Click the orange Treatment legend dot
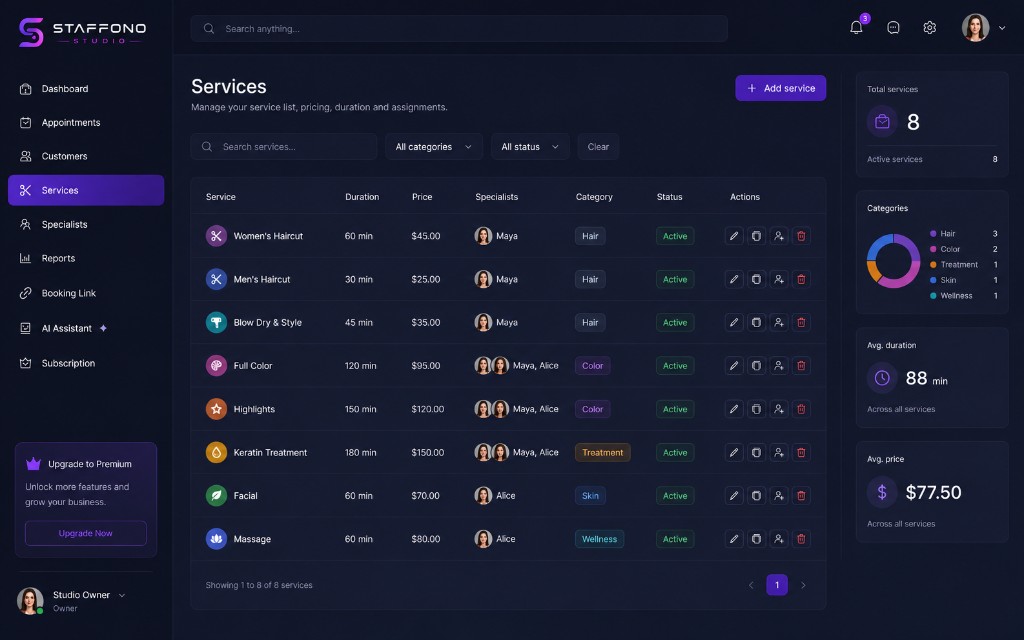This screenshot has width=1024, height=640. 933,264
